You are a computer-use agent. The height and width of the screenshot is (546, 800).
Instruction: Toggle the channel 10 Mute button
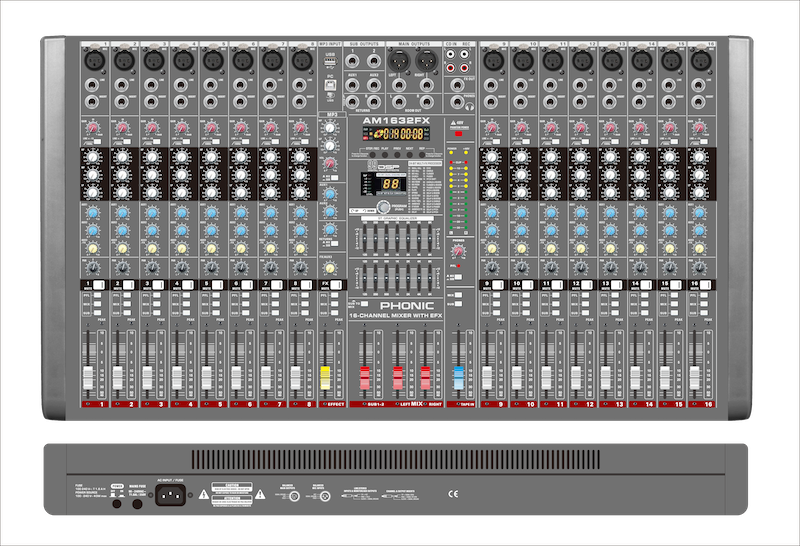click(528, 285)
